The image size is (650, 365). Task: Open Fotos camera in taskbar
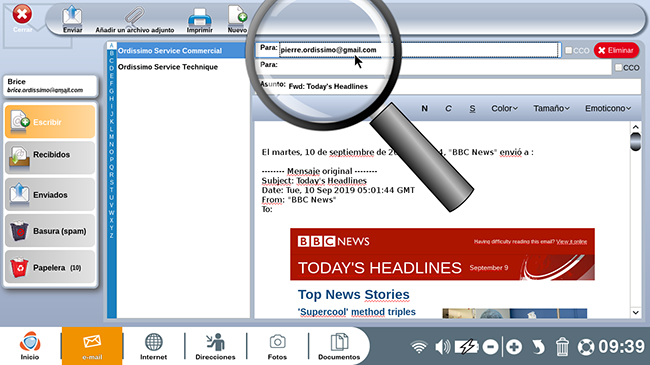(277, 346)
